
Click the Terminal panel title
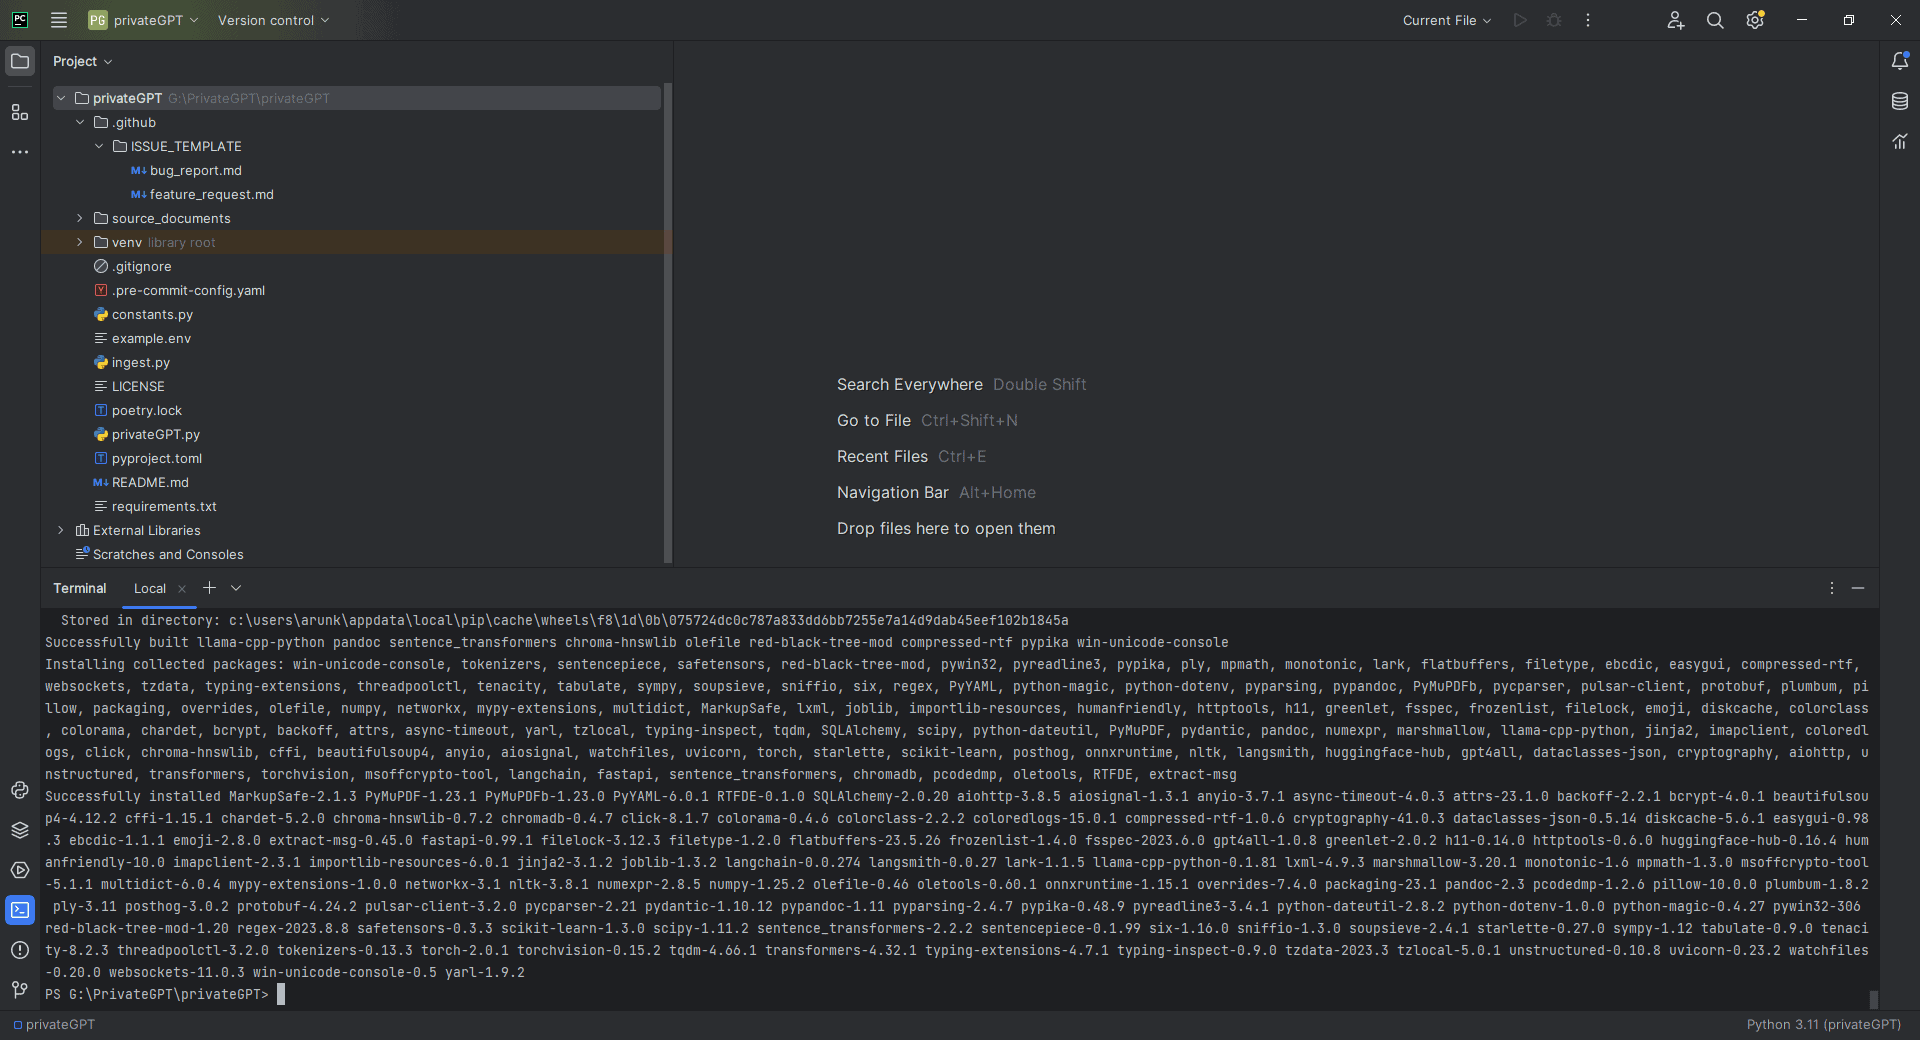tap(80, 588)
